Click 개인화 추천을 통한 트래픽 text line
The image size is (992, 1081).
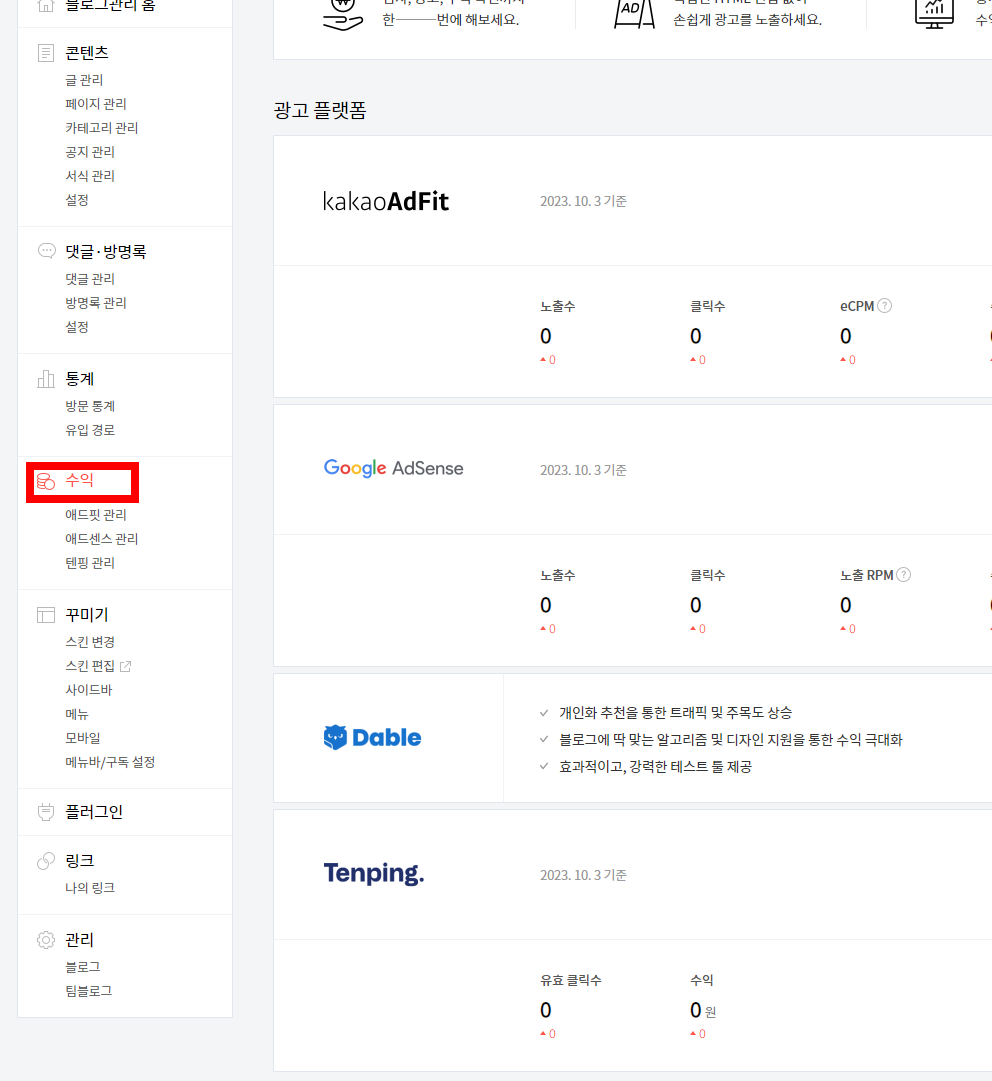pyautogui.click(x=676, y=713)
